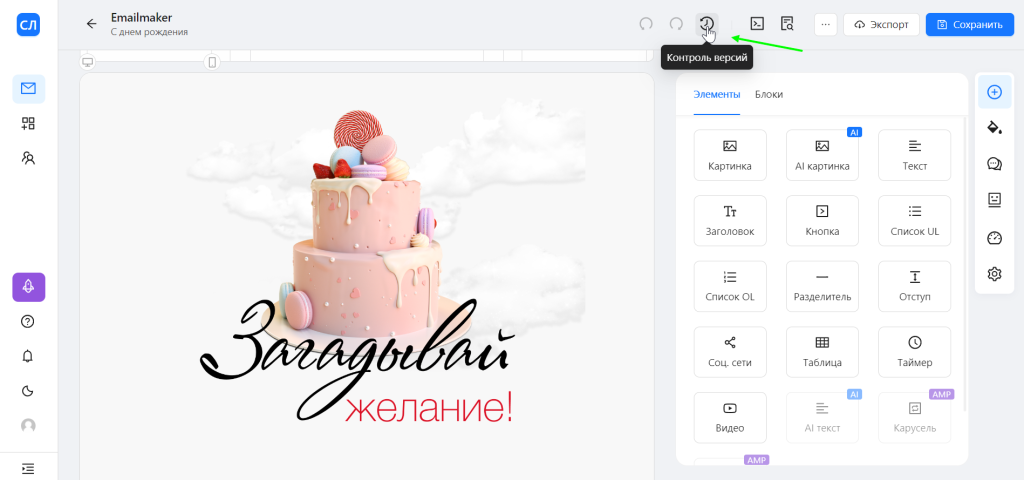Click the AI текст element

coord(822,418)
